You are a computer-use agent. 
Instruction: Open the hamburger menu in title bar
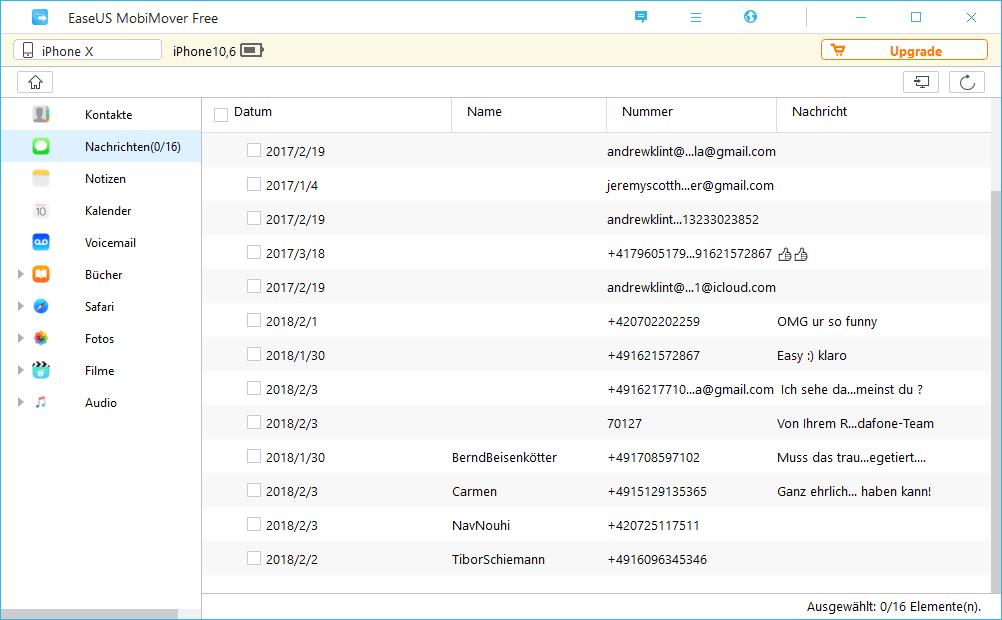[x=696, y=18]
